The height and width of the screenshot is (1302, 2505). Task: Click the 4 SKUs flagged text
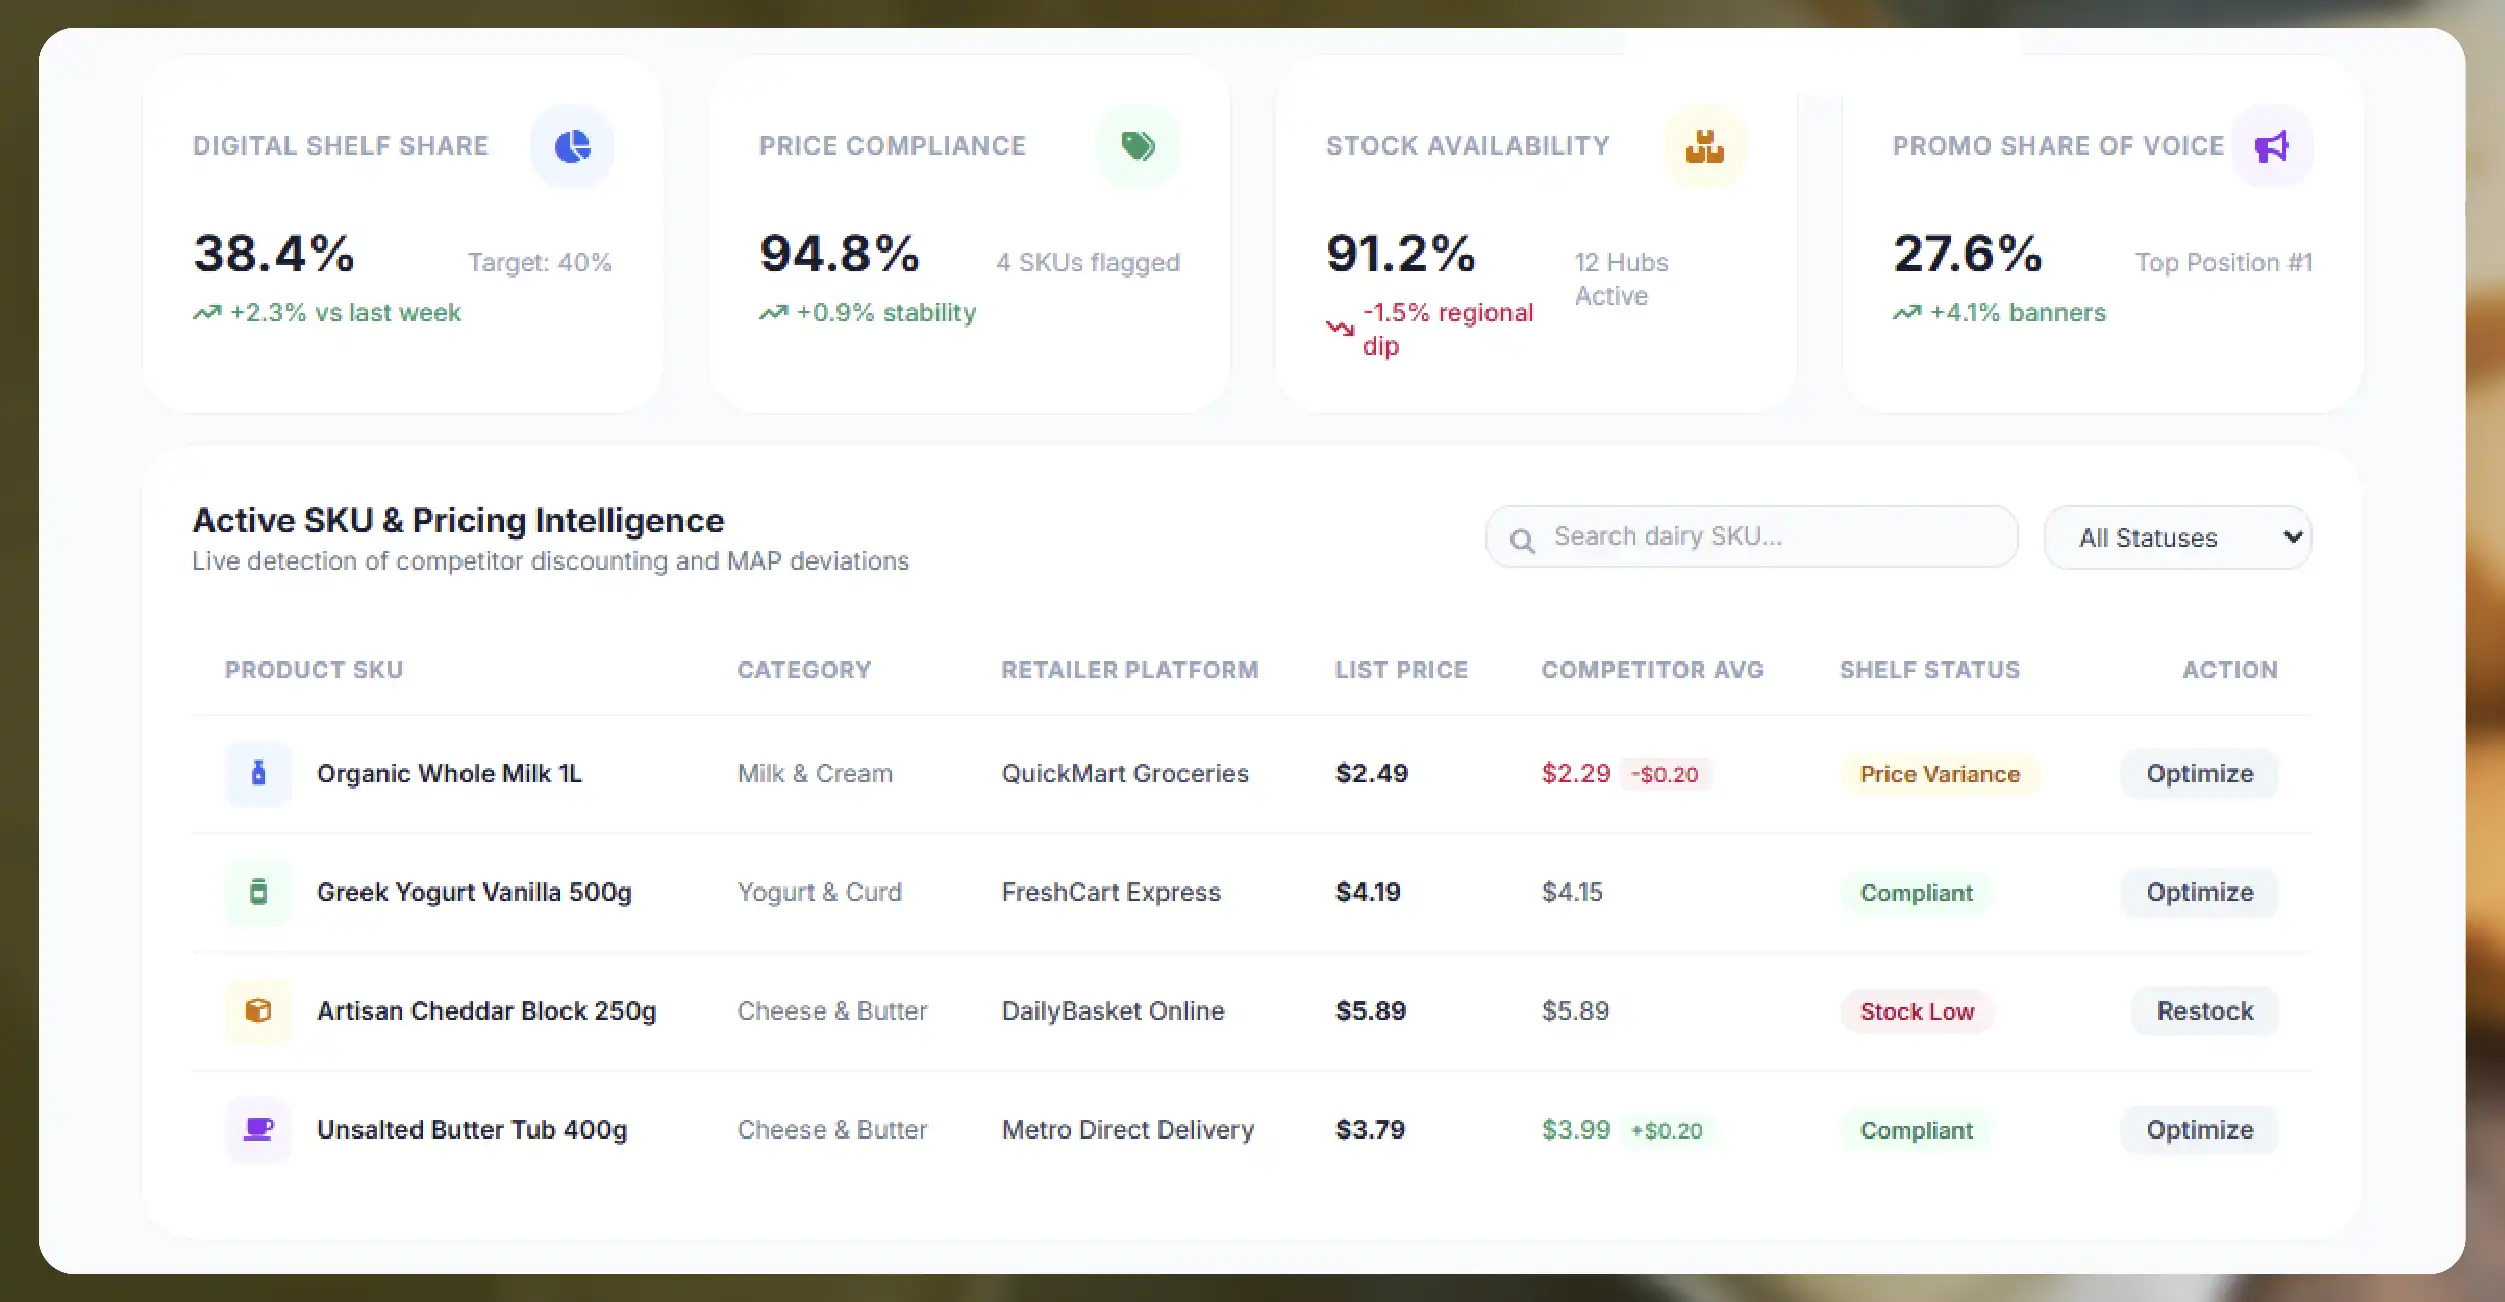pos(1088,262)
